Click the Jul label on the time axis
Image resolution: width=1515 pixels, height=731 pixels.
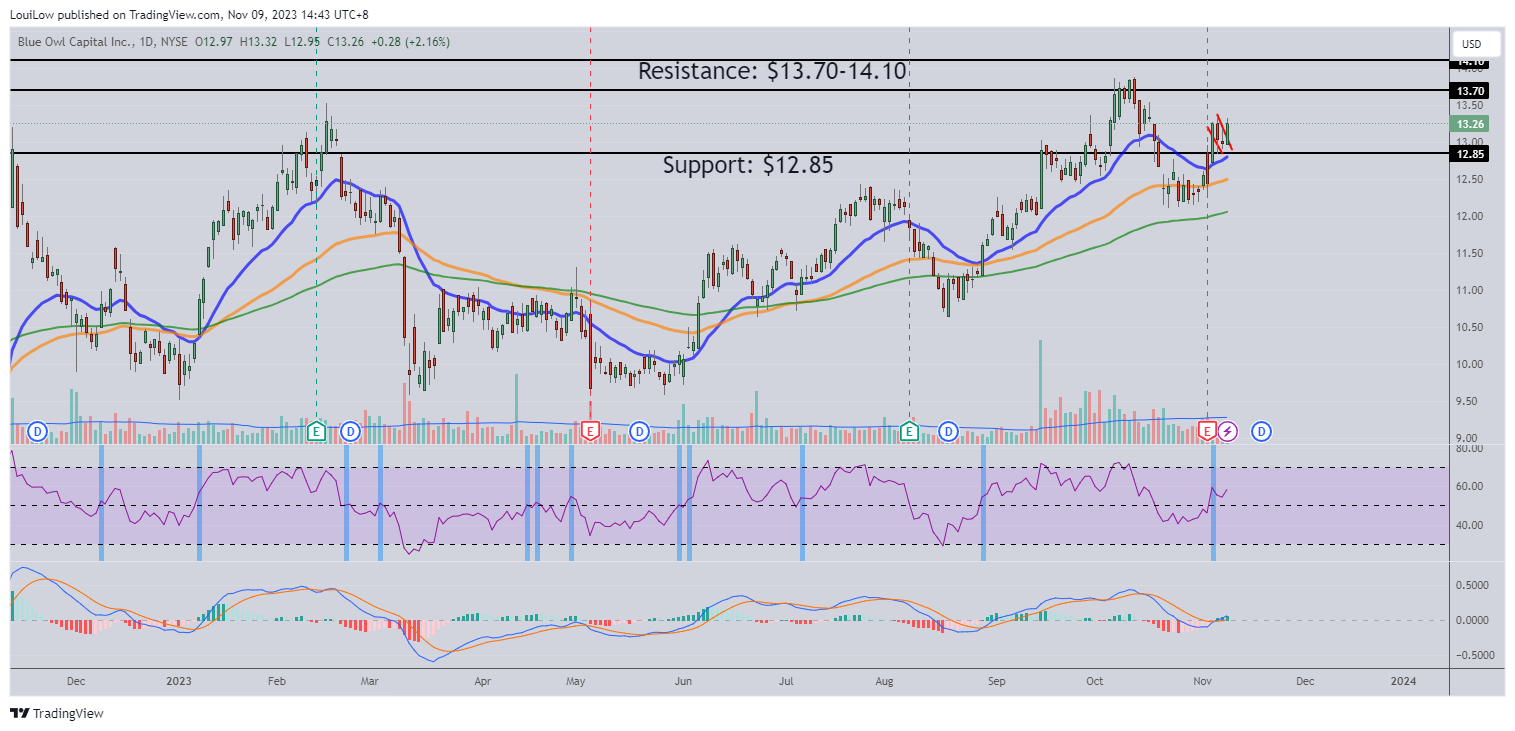point(787,681)
